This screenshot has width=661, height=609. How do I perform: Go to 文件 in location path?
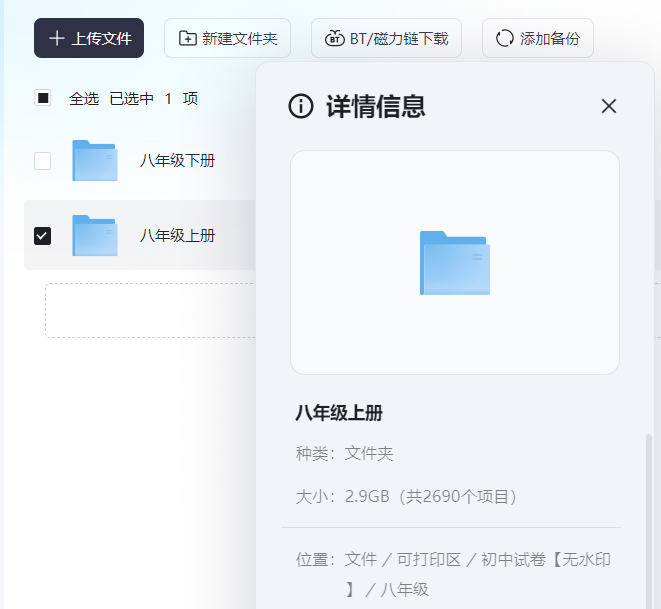click(360, 560)
